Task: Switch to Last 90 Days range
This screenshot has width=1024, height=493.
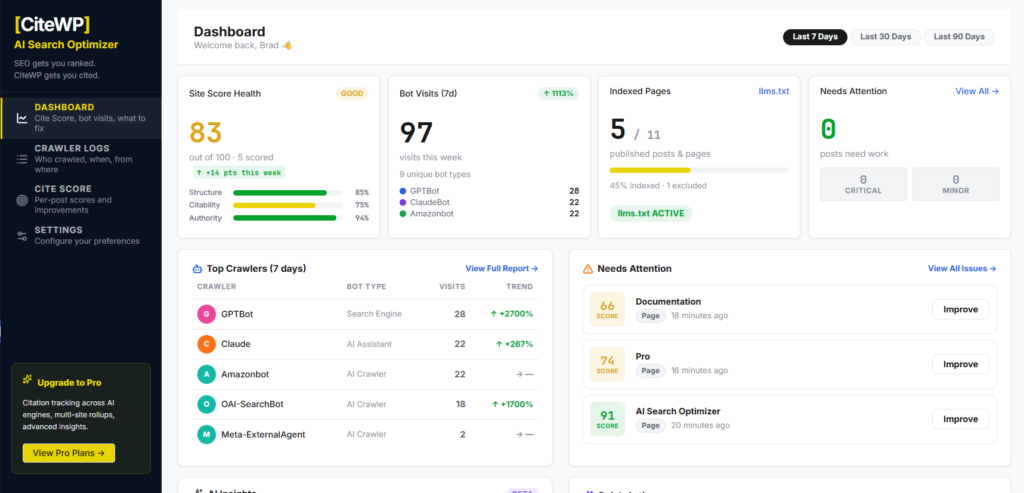Action: [959, 37]
